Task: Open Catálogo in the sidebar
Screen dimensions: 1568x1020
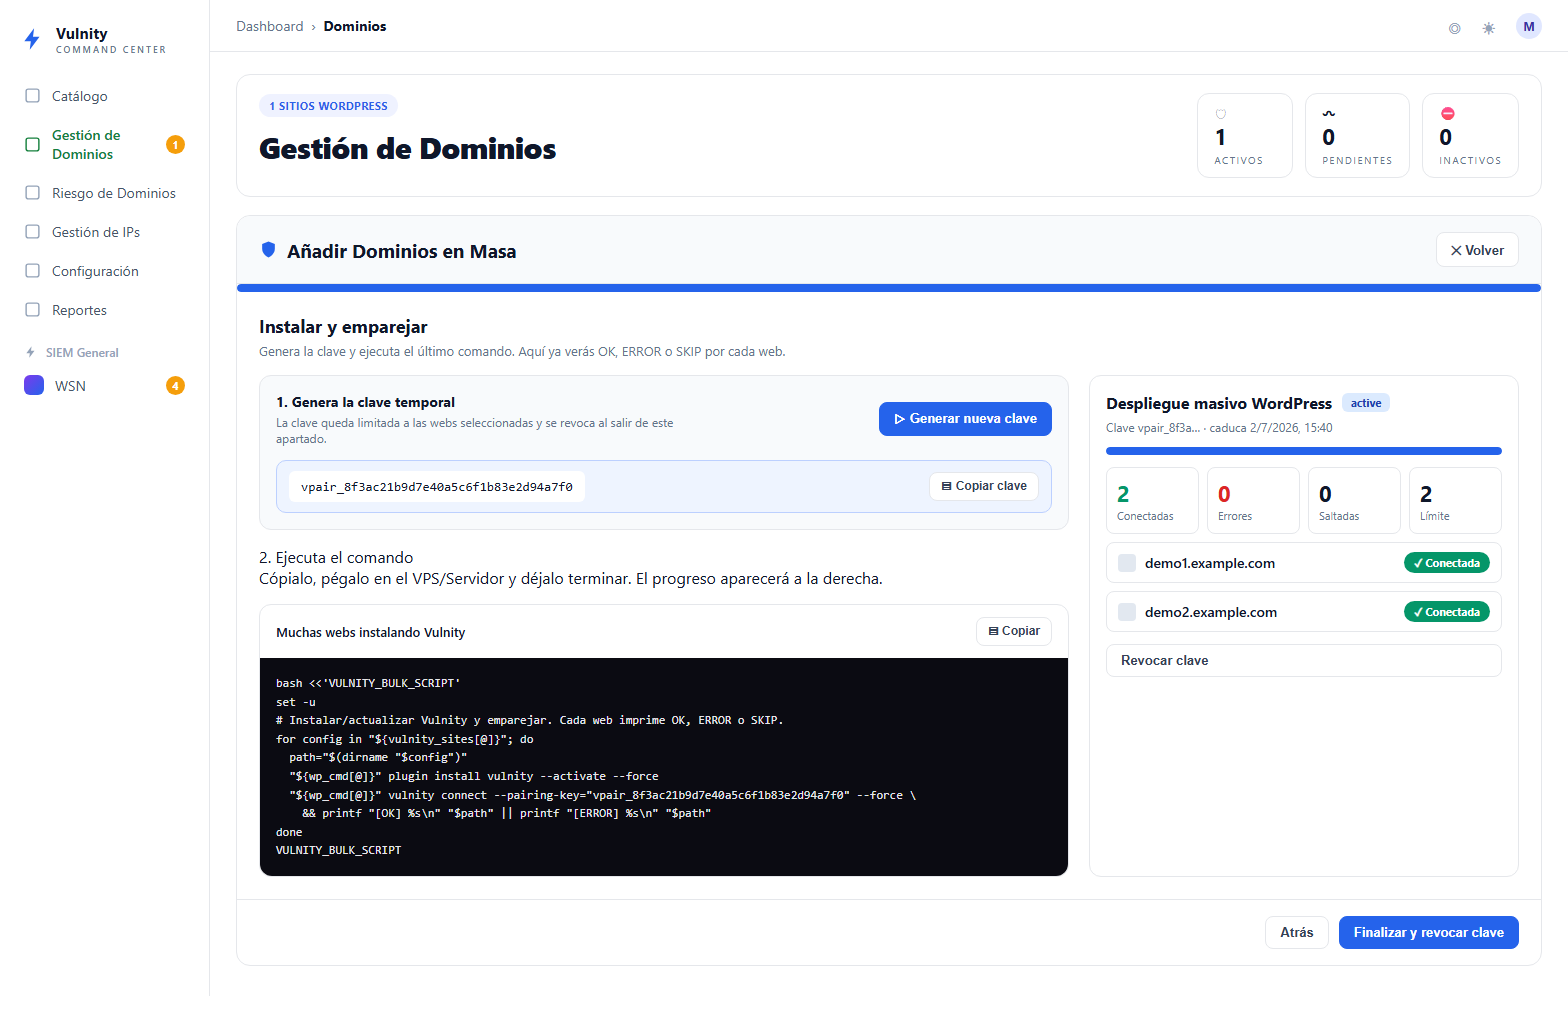Action: click(104, 96)
